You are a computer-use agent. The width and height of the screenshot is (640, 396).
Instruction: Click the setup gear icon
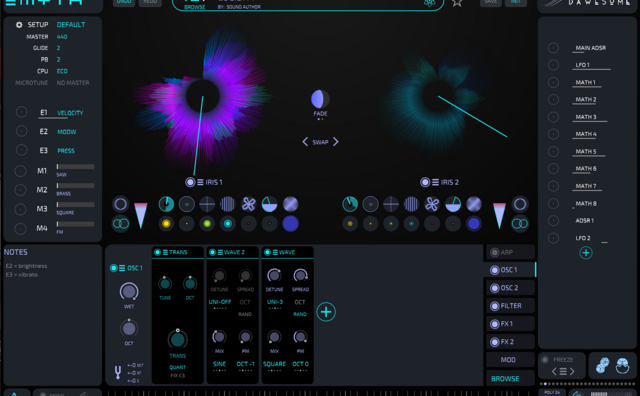(x=19, y=25)
